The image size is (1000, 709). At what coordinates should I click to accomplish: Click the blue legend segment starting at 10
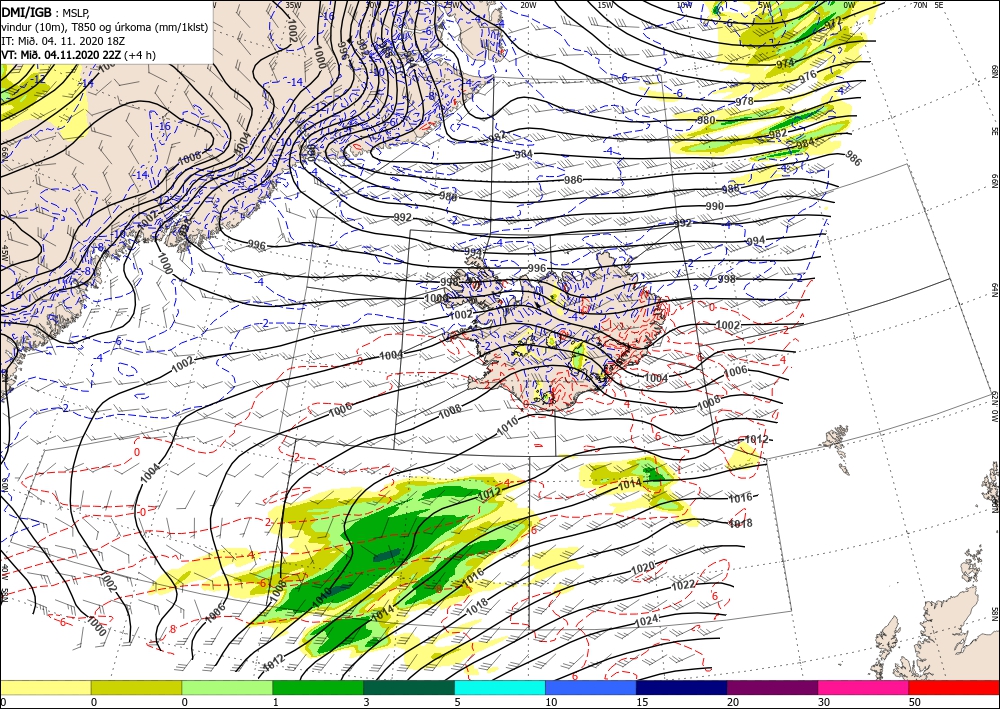click(591, 687)
